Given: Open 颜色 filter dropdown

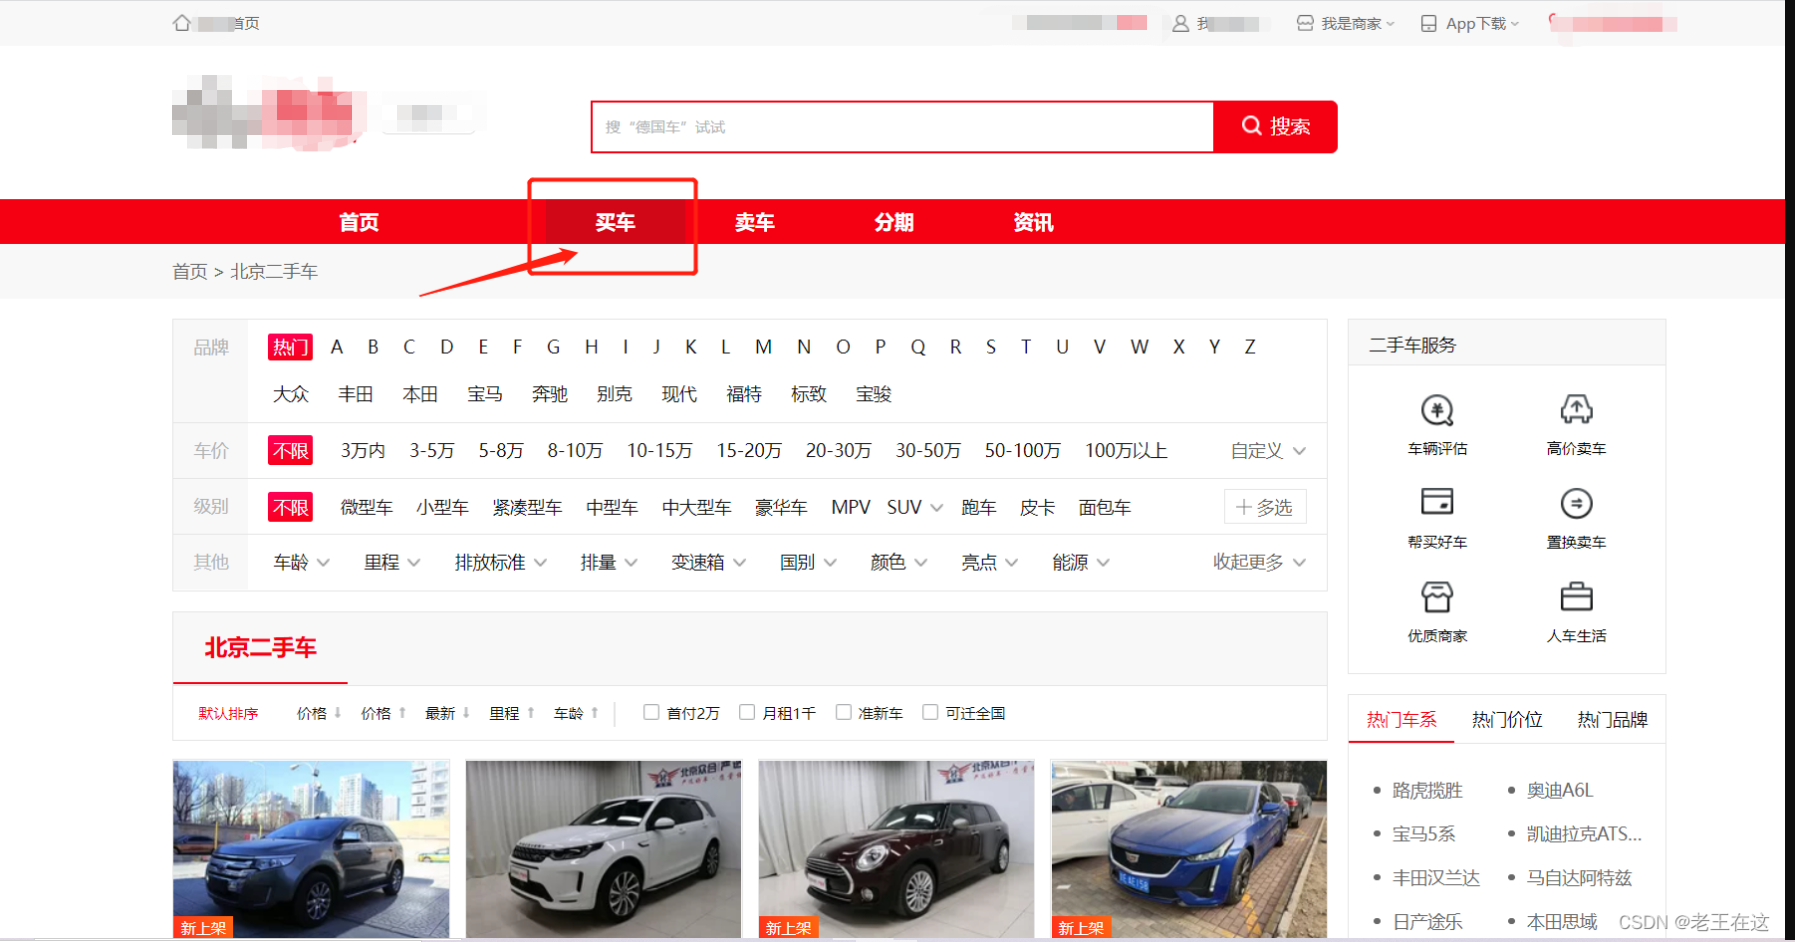Looking at the screenshot, I should (x=898, y=563).
